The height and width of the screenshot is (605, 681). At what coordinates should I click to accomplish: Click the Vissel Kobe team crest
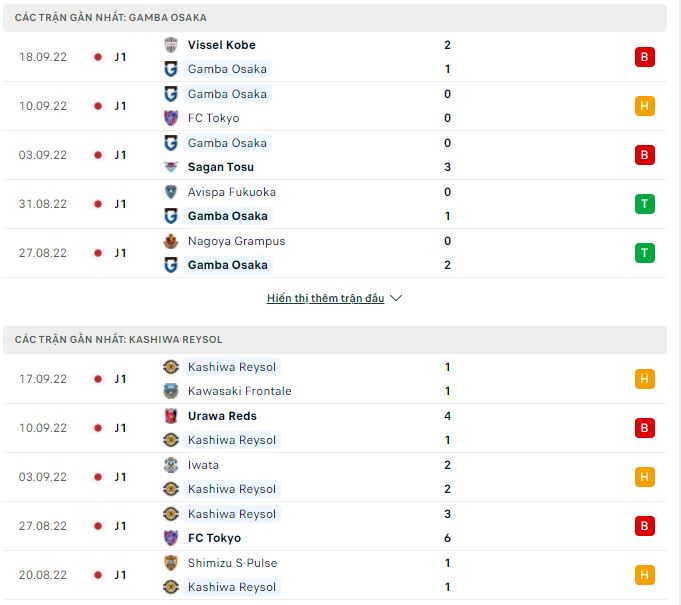coord(171,45)
